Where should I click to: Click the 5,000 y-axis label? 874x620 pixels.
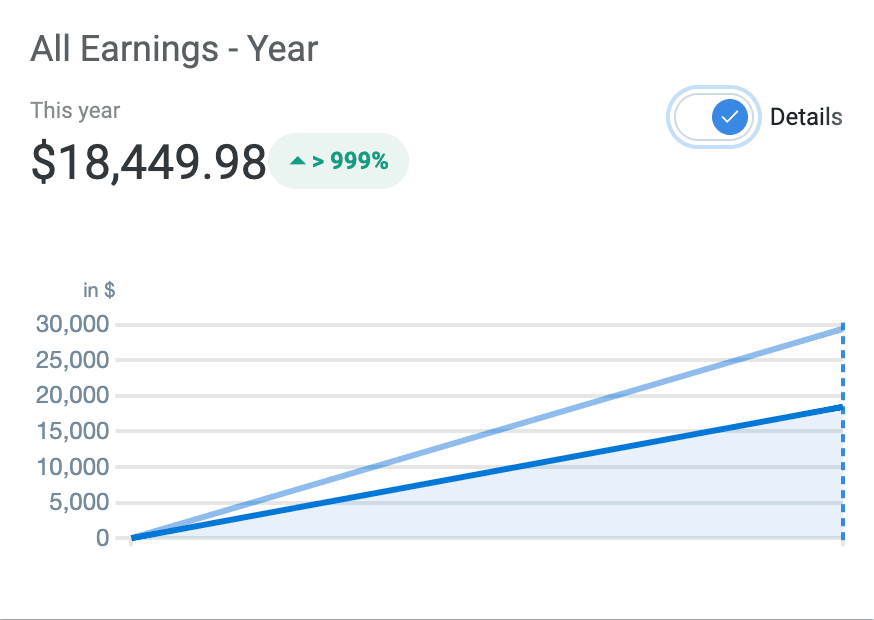point(78,502)
